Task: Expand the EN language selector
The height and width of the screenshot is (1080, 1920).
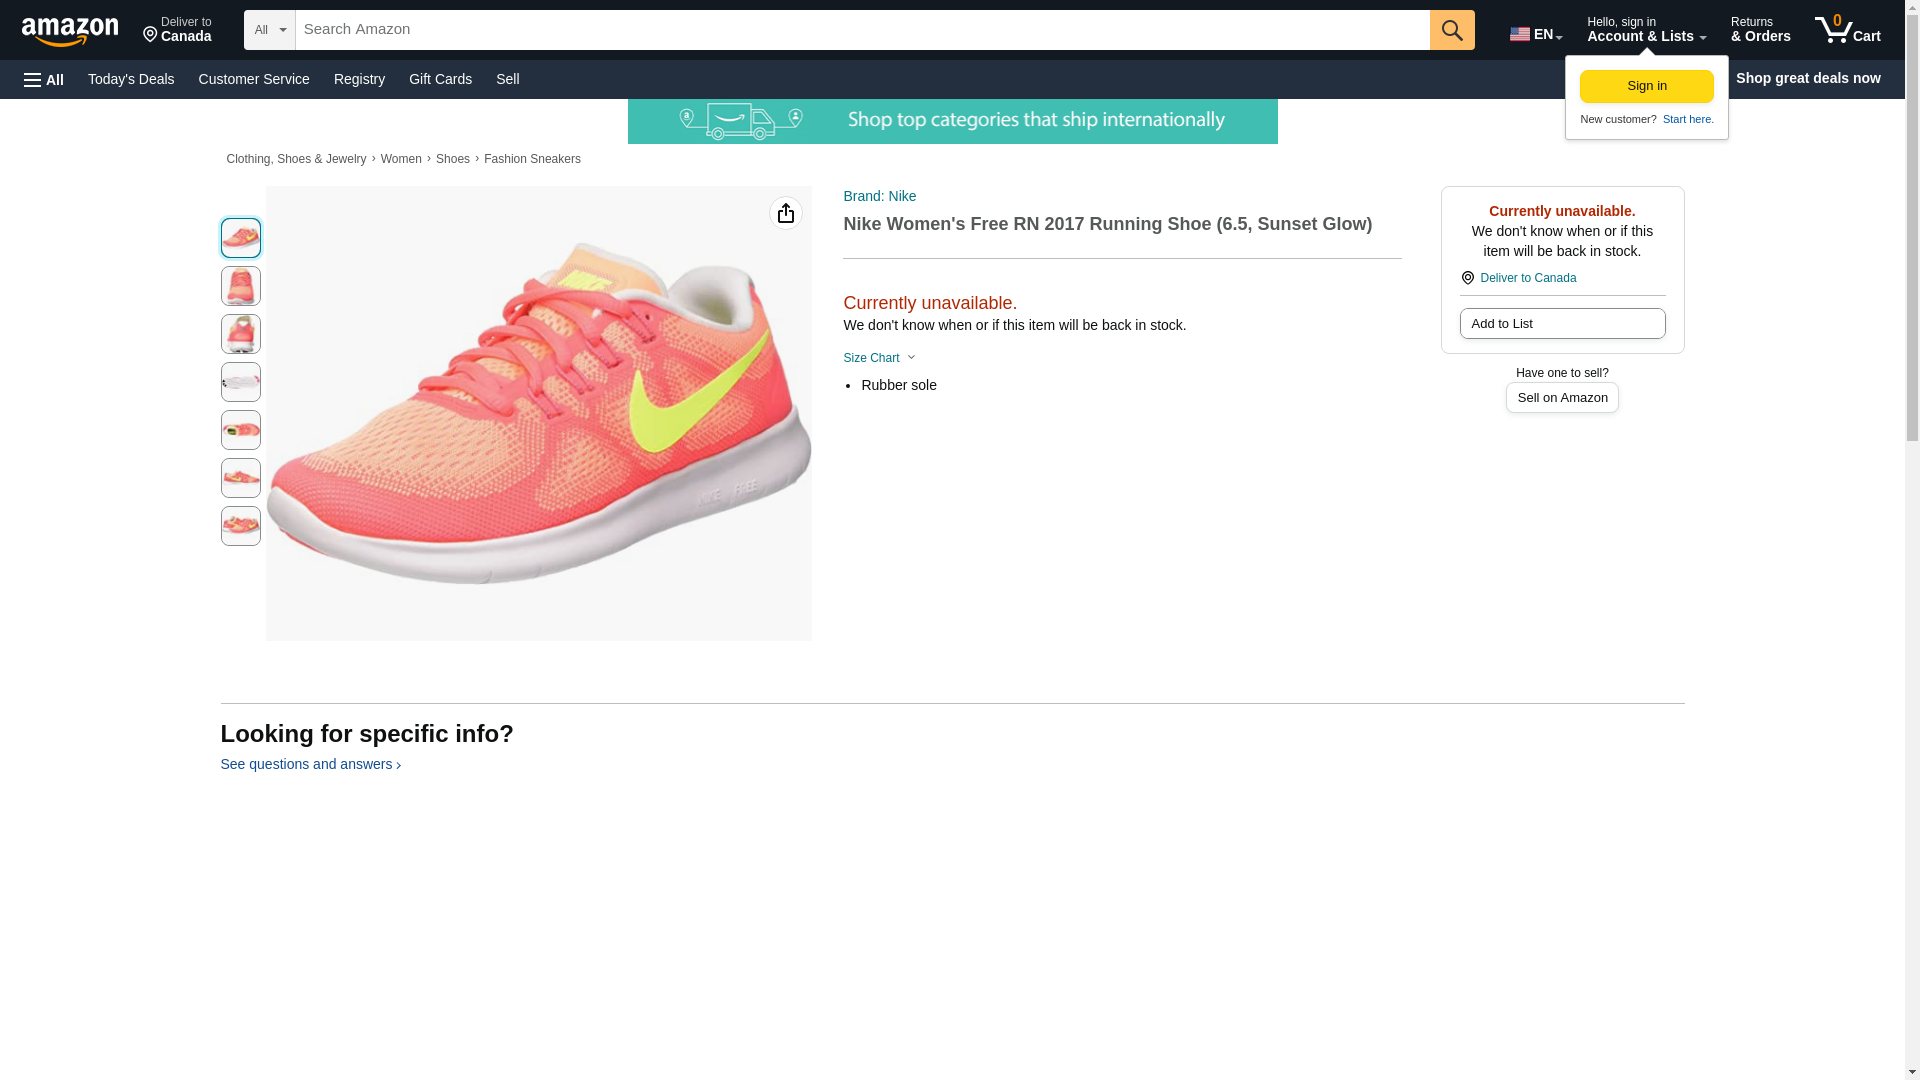Action: pos(1535,34)
